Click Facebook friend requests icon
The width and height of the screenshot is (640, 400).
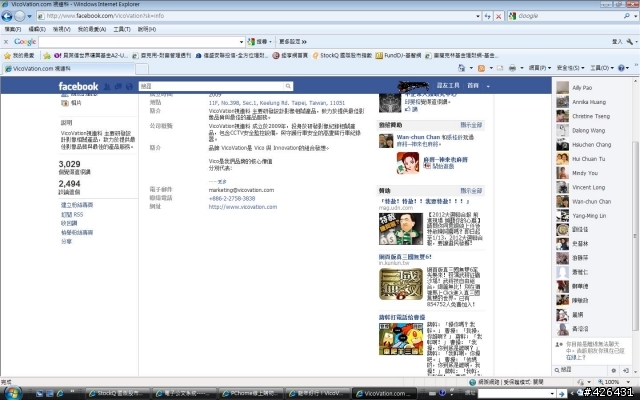click(107, 87)
